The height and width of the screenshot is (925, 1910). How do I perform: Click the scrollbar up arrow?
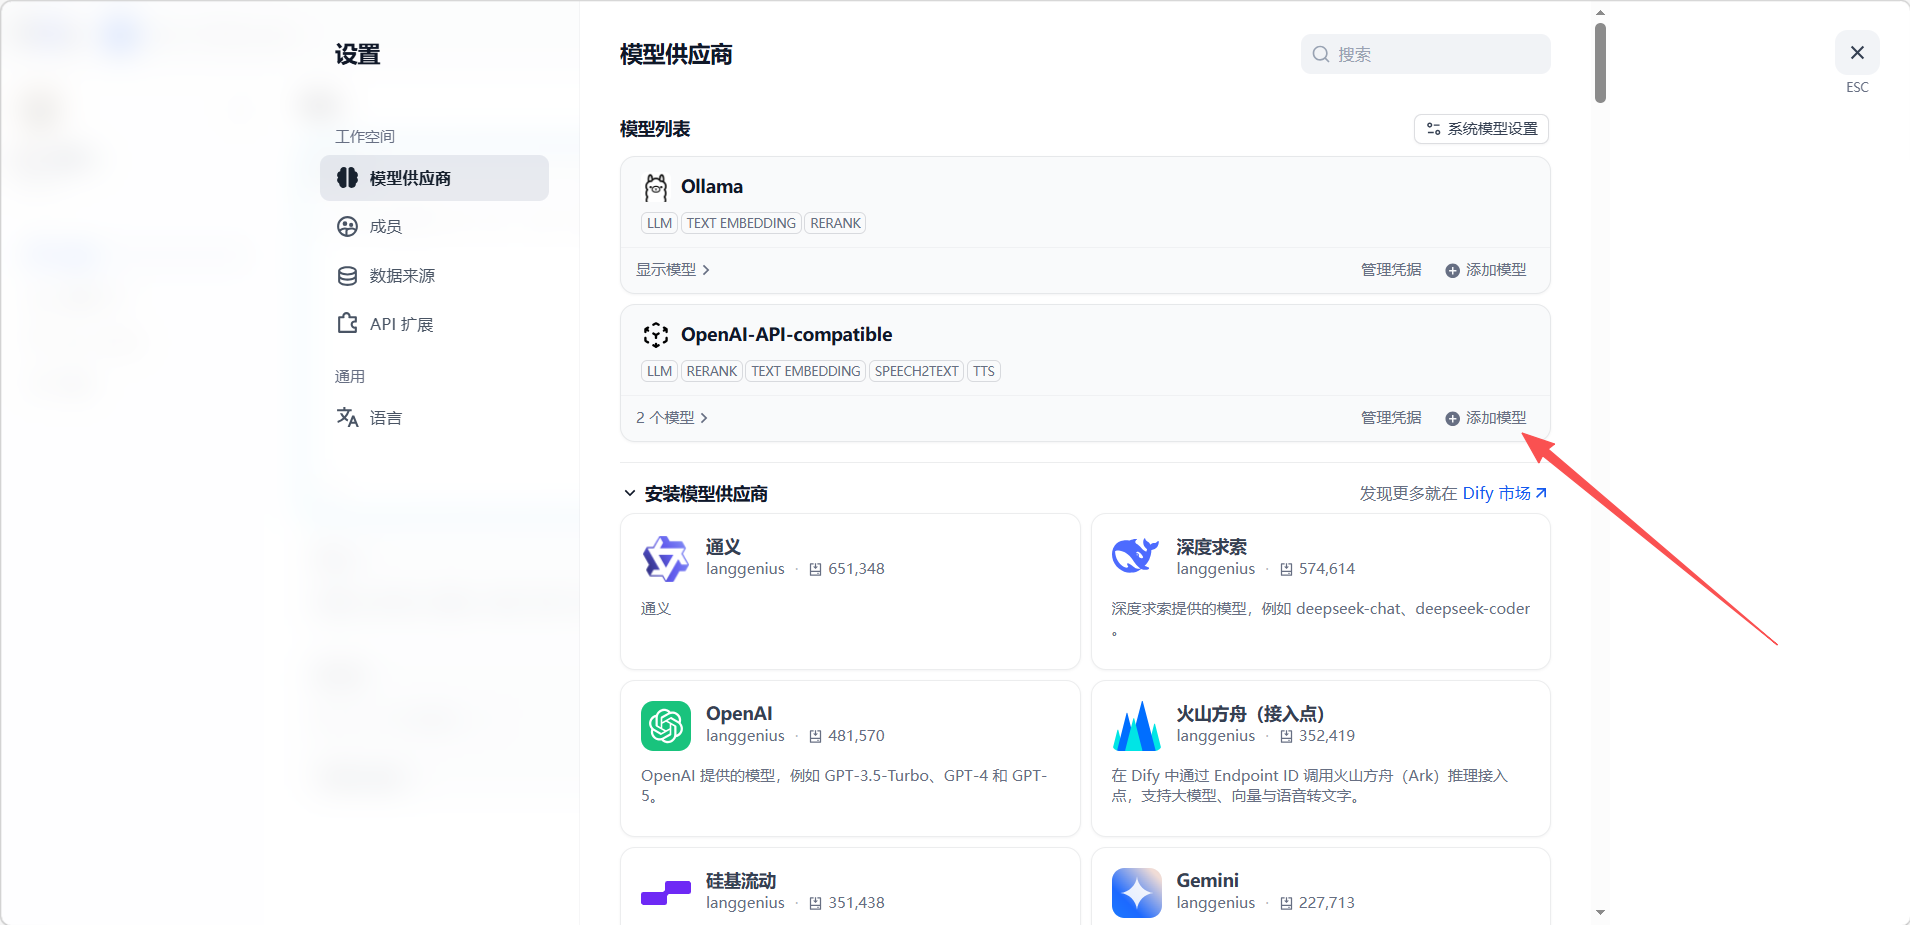coord(1600,13)
